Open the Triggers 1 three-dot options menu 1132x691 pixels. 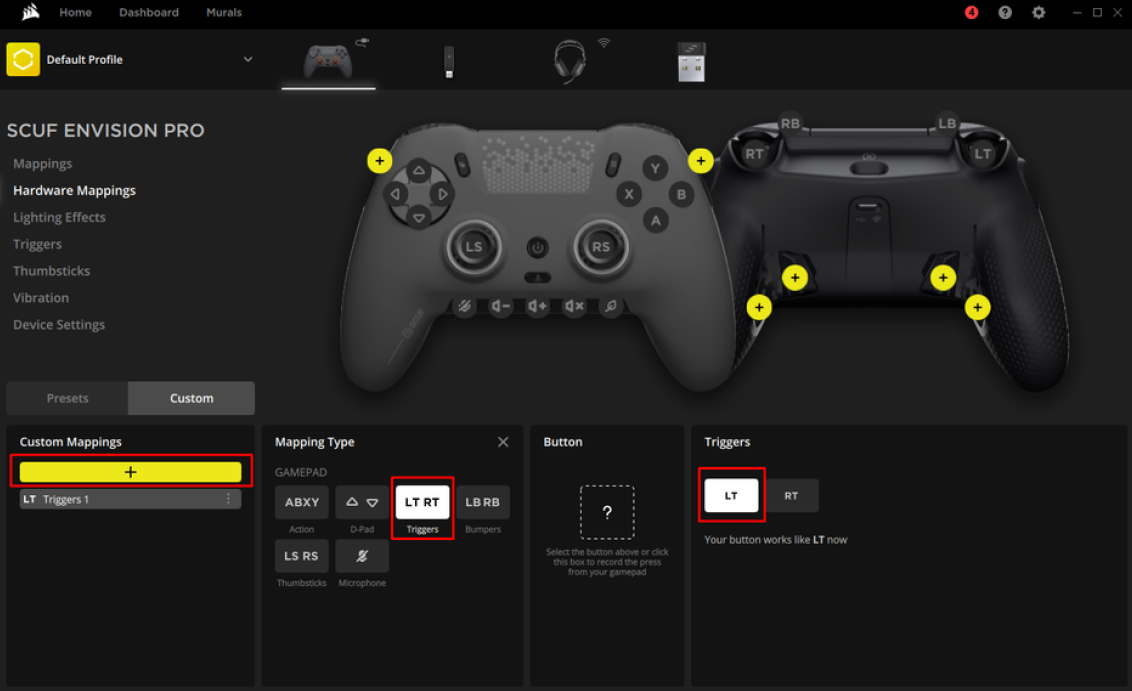click(229, 500)
